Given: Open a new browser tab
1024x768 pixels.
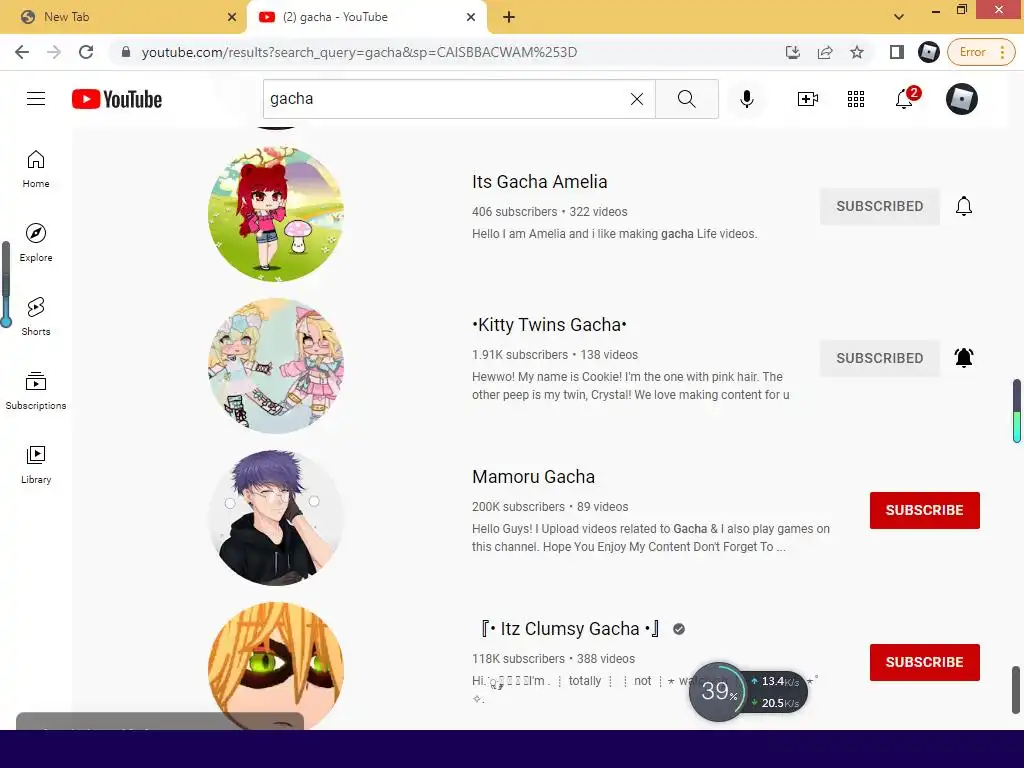Looking at the screenshot, I should 509,17.
